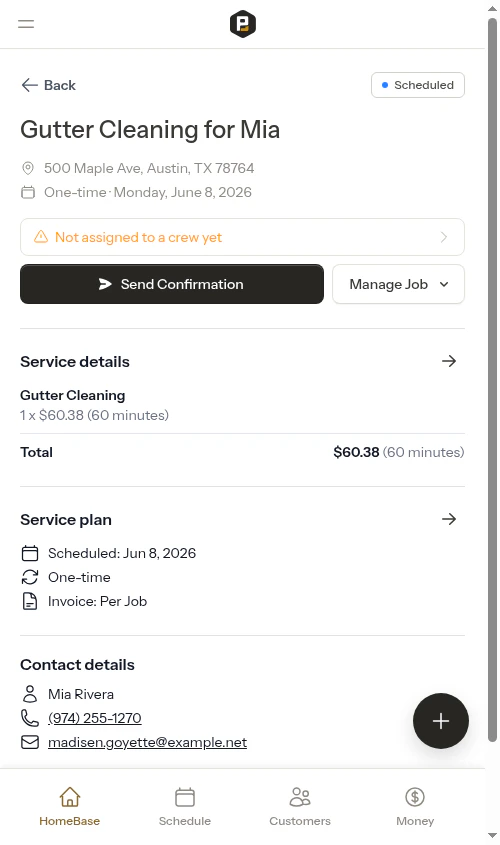The height and width of the screenshot is (845, 500).
Task: Click the Scheduled status badge
Action: coord(418,85)
